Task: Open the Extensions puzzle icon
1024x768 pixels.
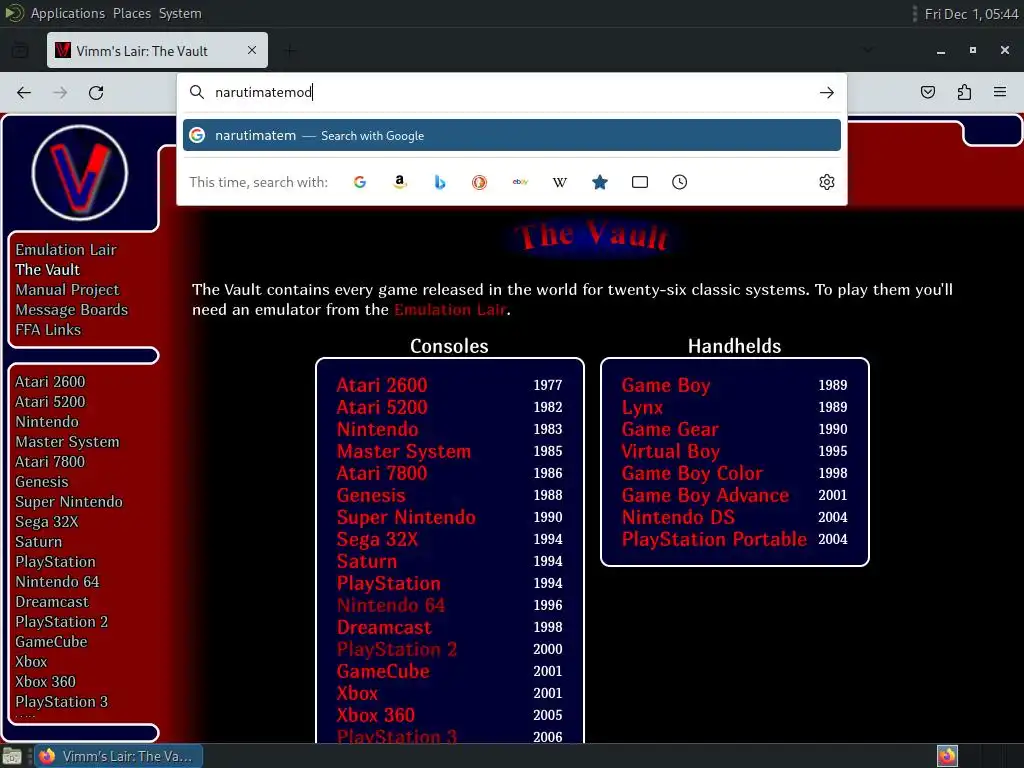Action: click(x=964, y=92)
